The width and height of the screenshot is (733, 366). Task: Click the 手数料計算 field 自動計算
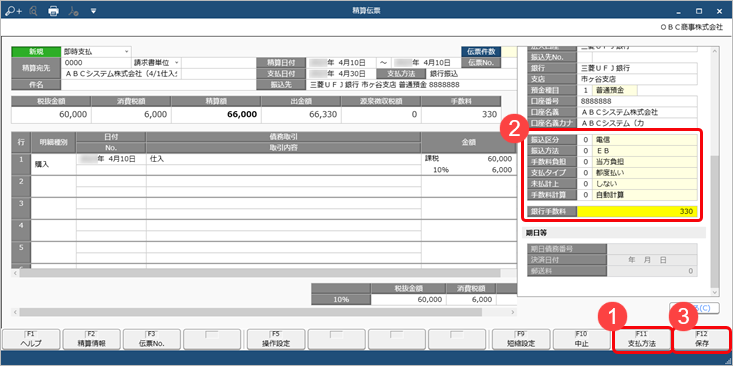click(644, 194)
